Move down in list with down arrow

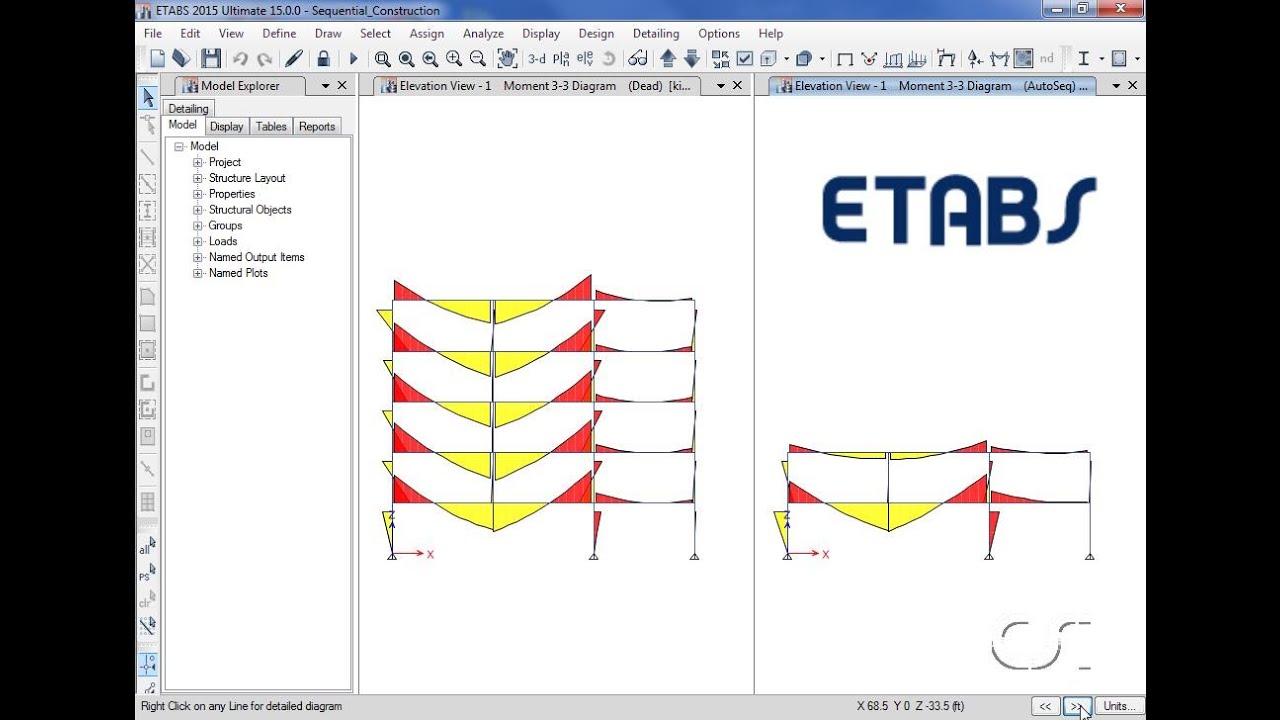tap(692, 59)
